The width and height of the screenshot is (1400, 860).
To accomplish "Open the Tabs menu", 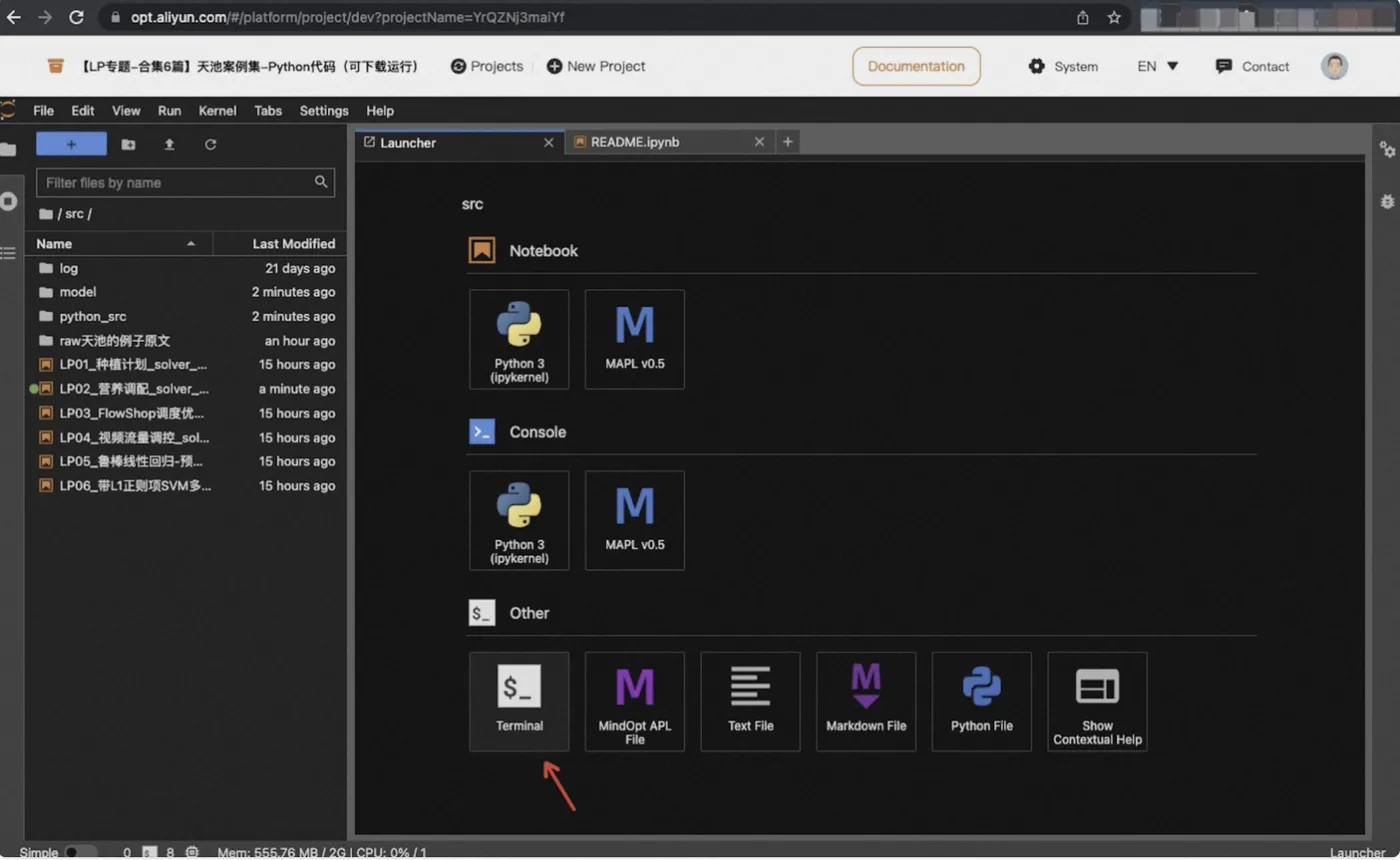I will click(x=268, y=111).
